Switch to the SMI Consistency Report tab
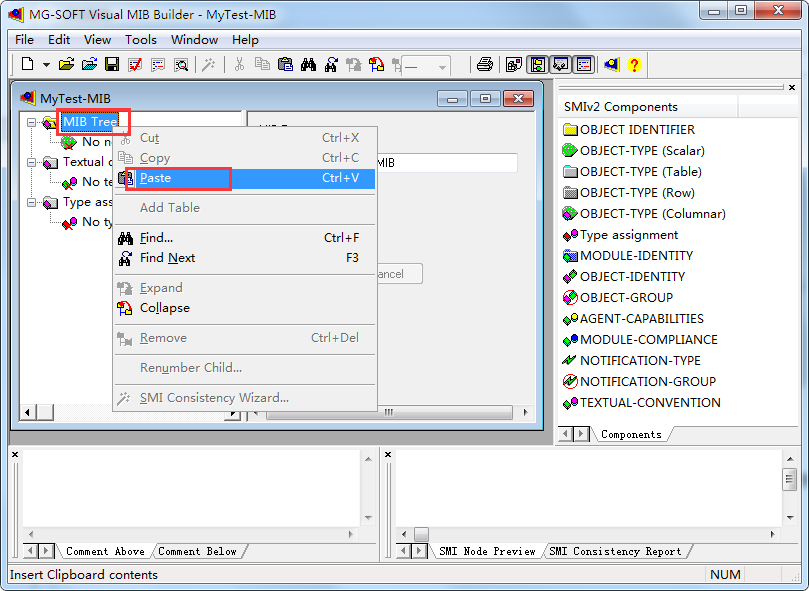Image resolution: width=809 pixels, height=591 pixels. coord(615,551)
